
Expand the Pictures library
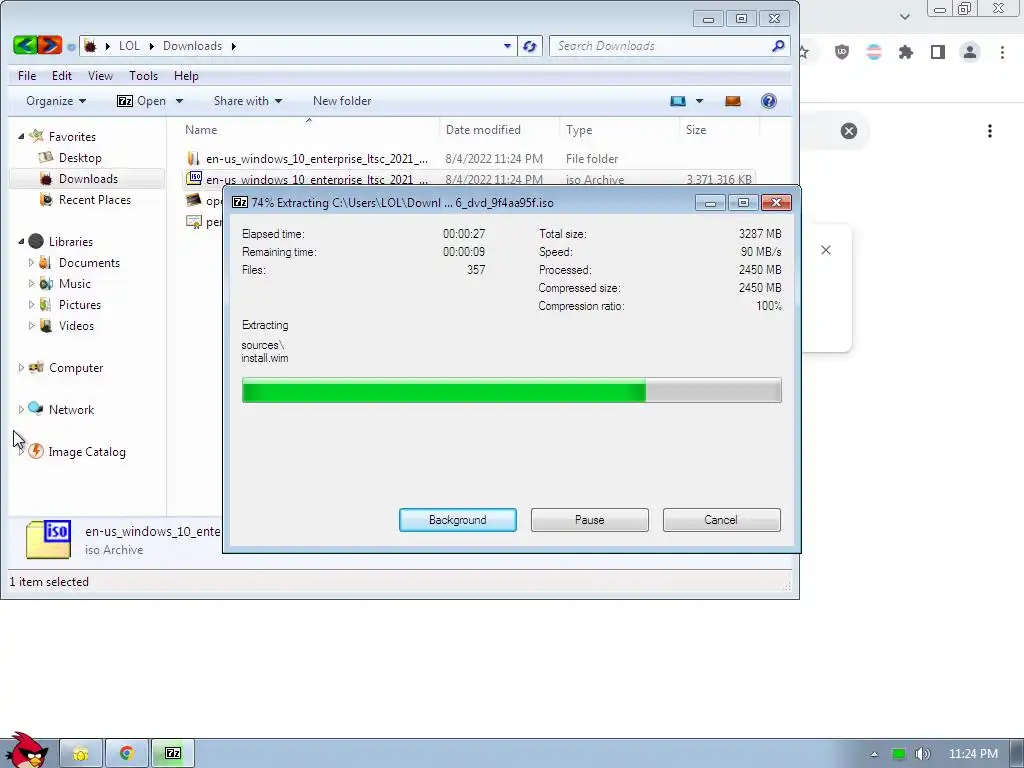coord(31,304)
